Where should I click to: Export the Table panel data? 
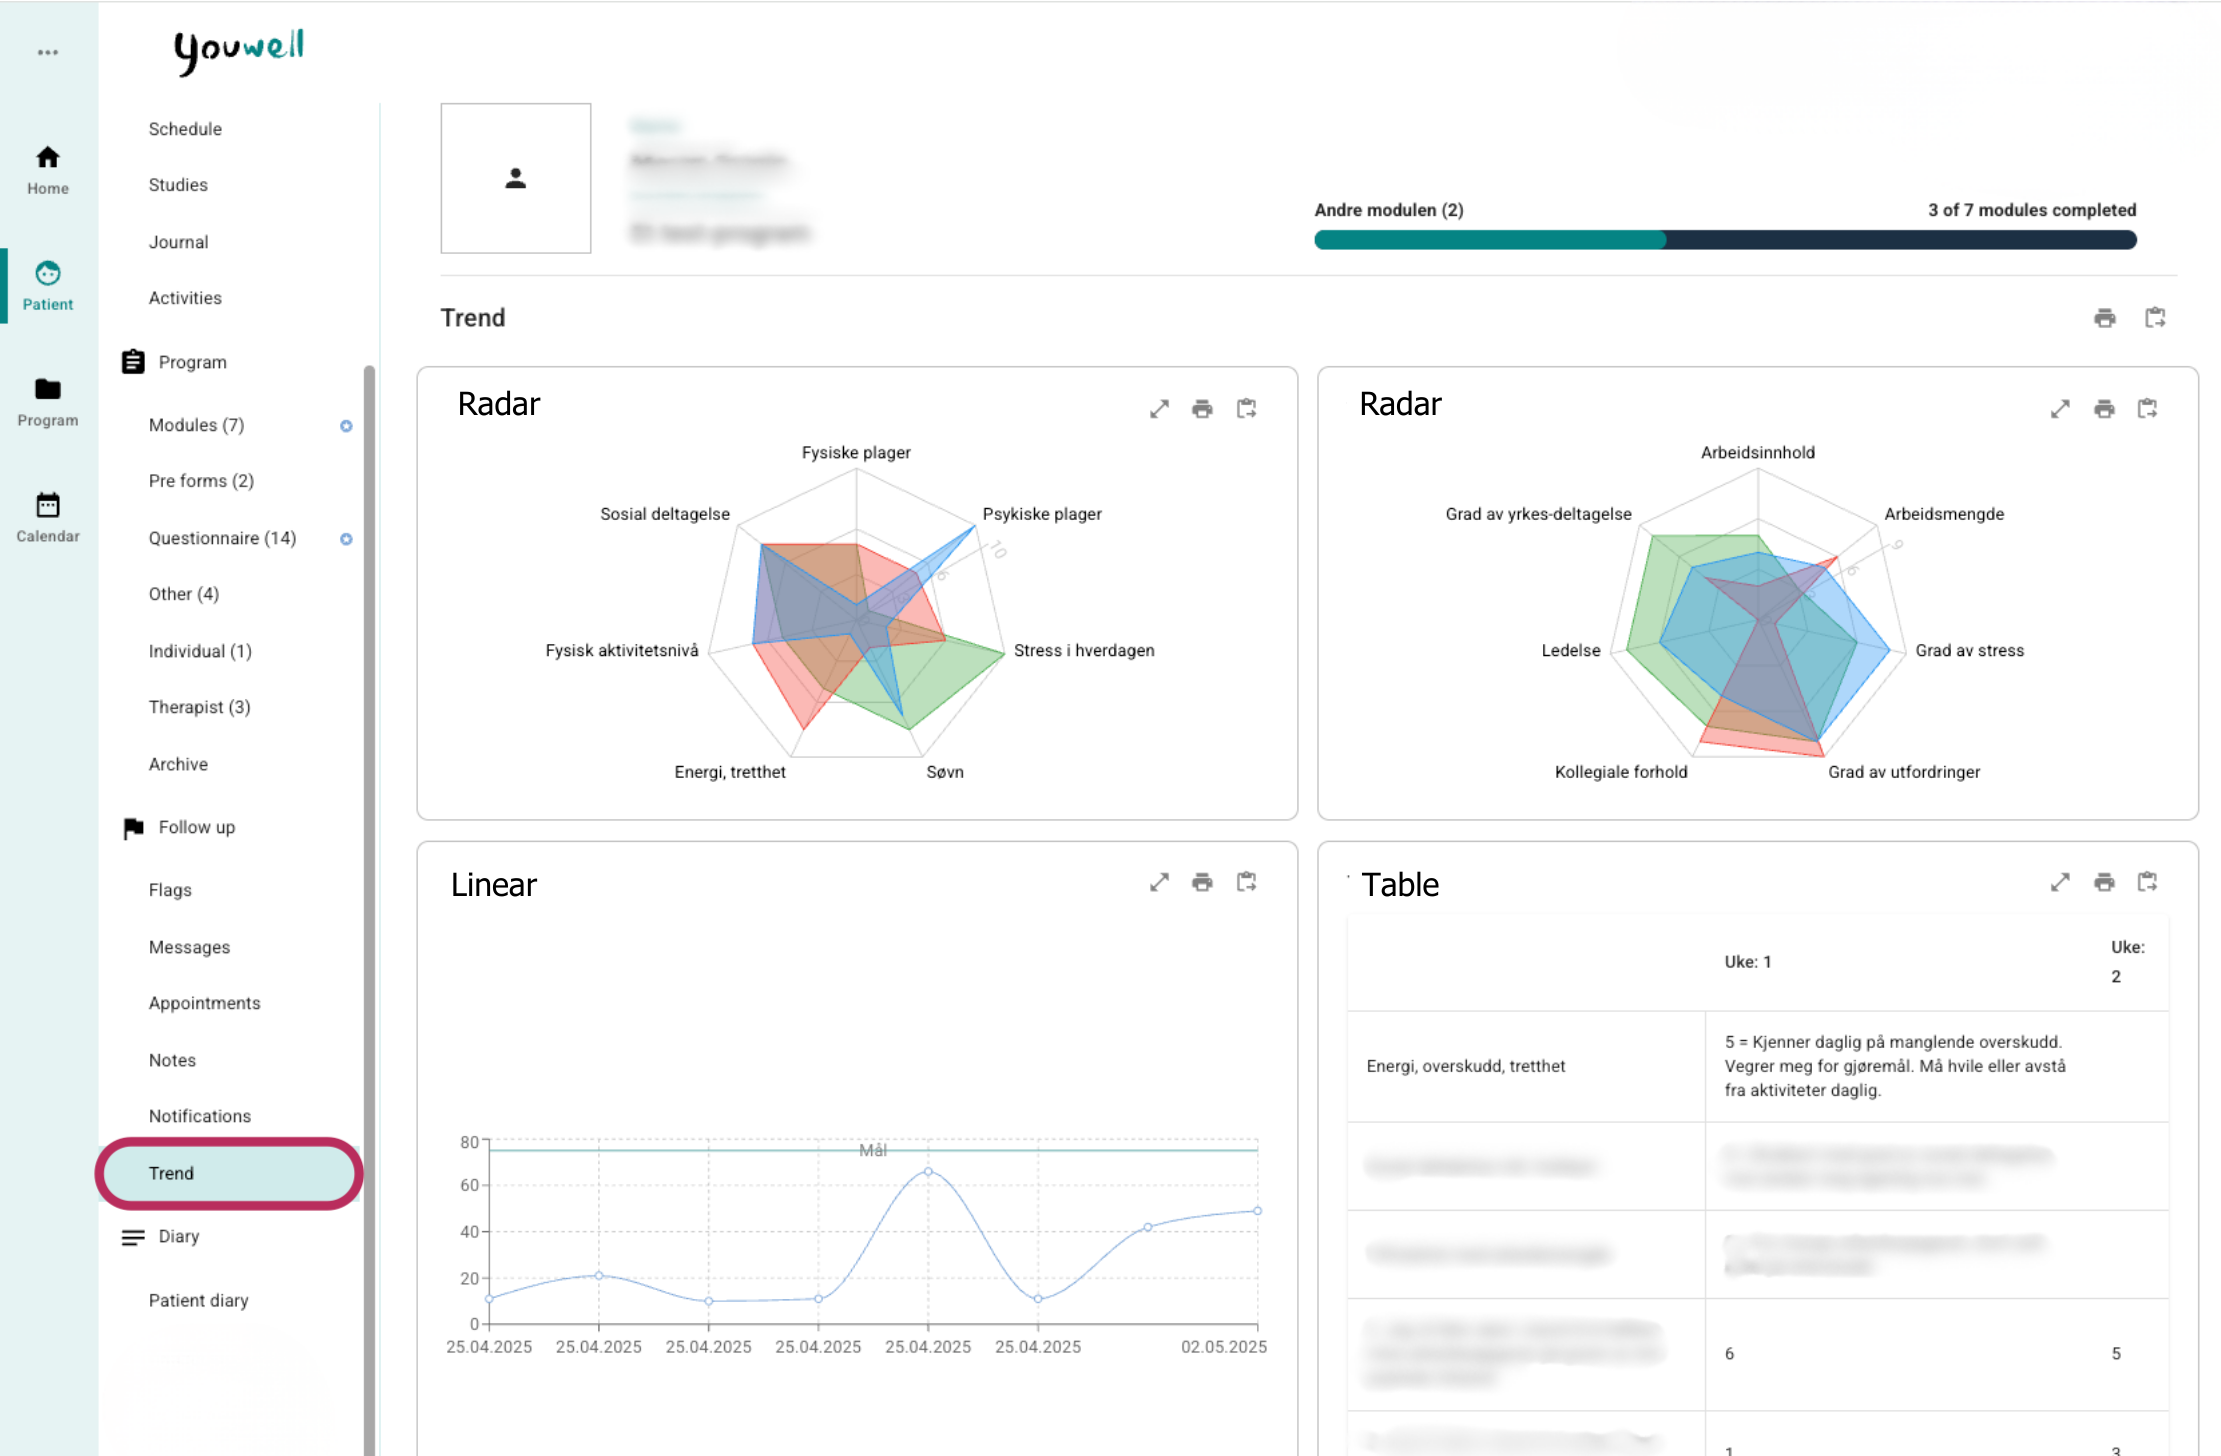[x=2147, y=882]
